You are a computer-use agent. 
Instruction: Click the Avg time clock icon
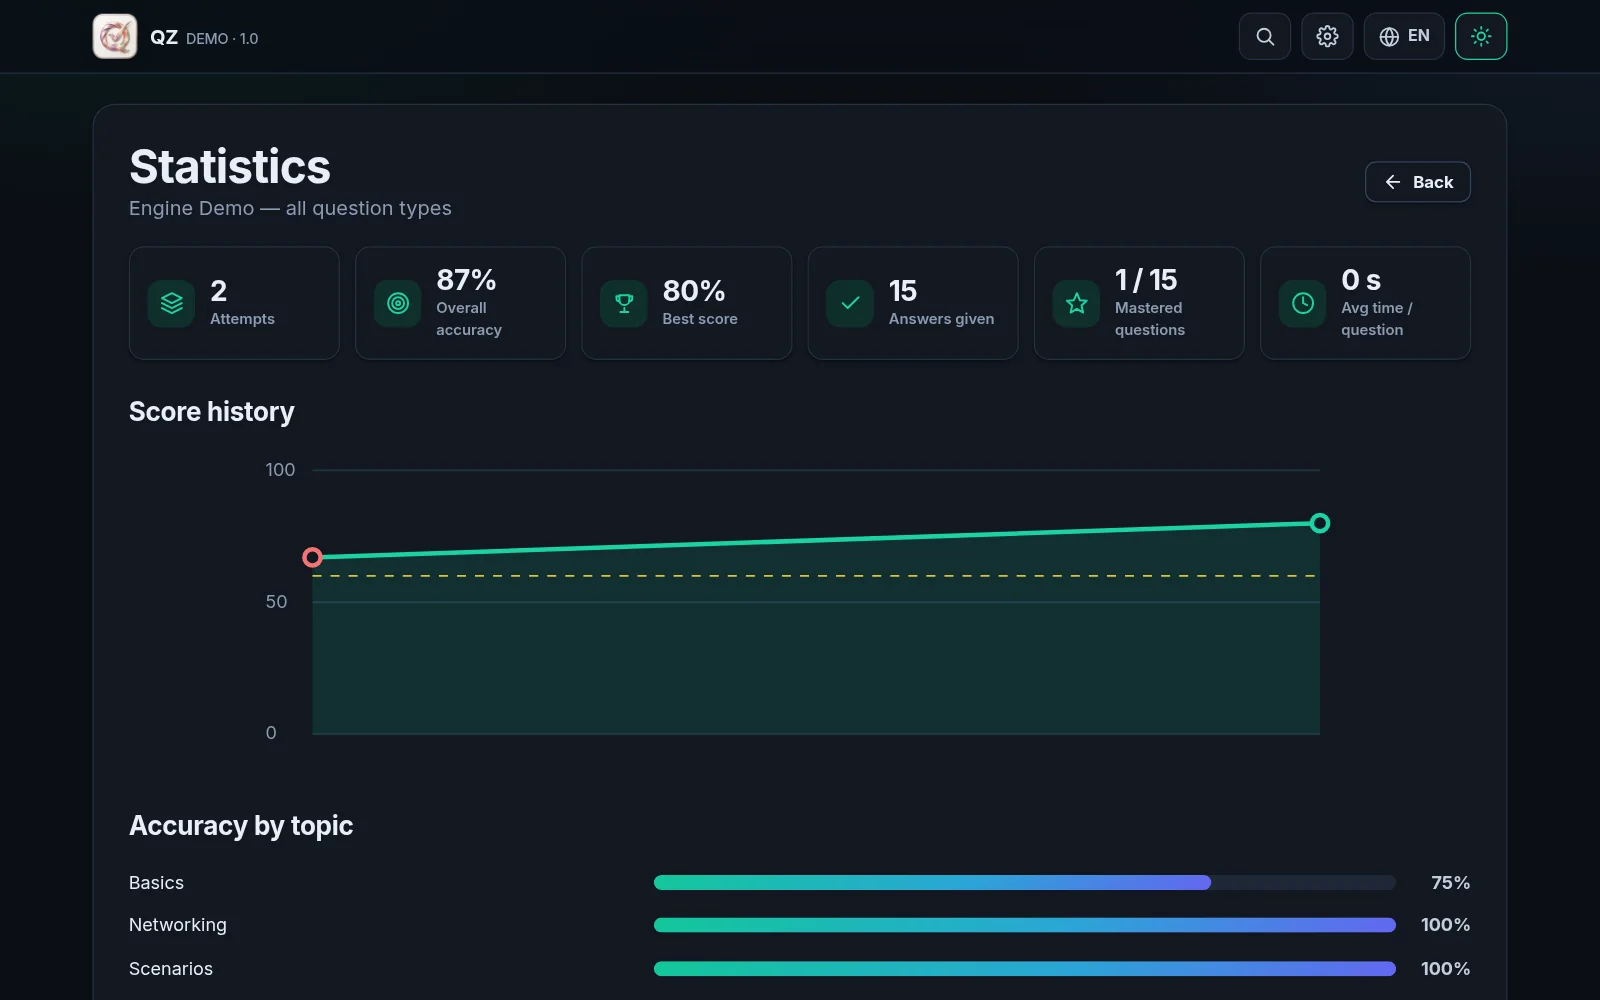coord(1303,303)
